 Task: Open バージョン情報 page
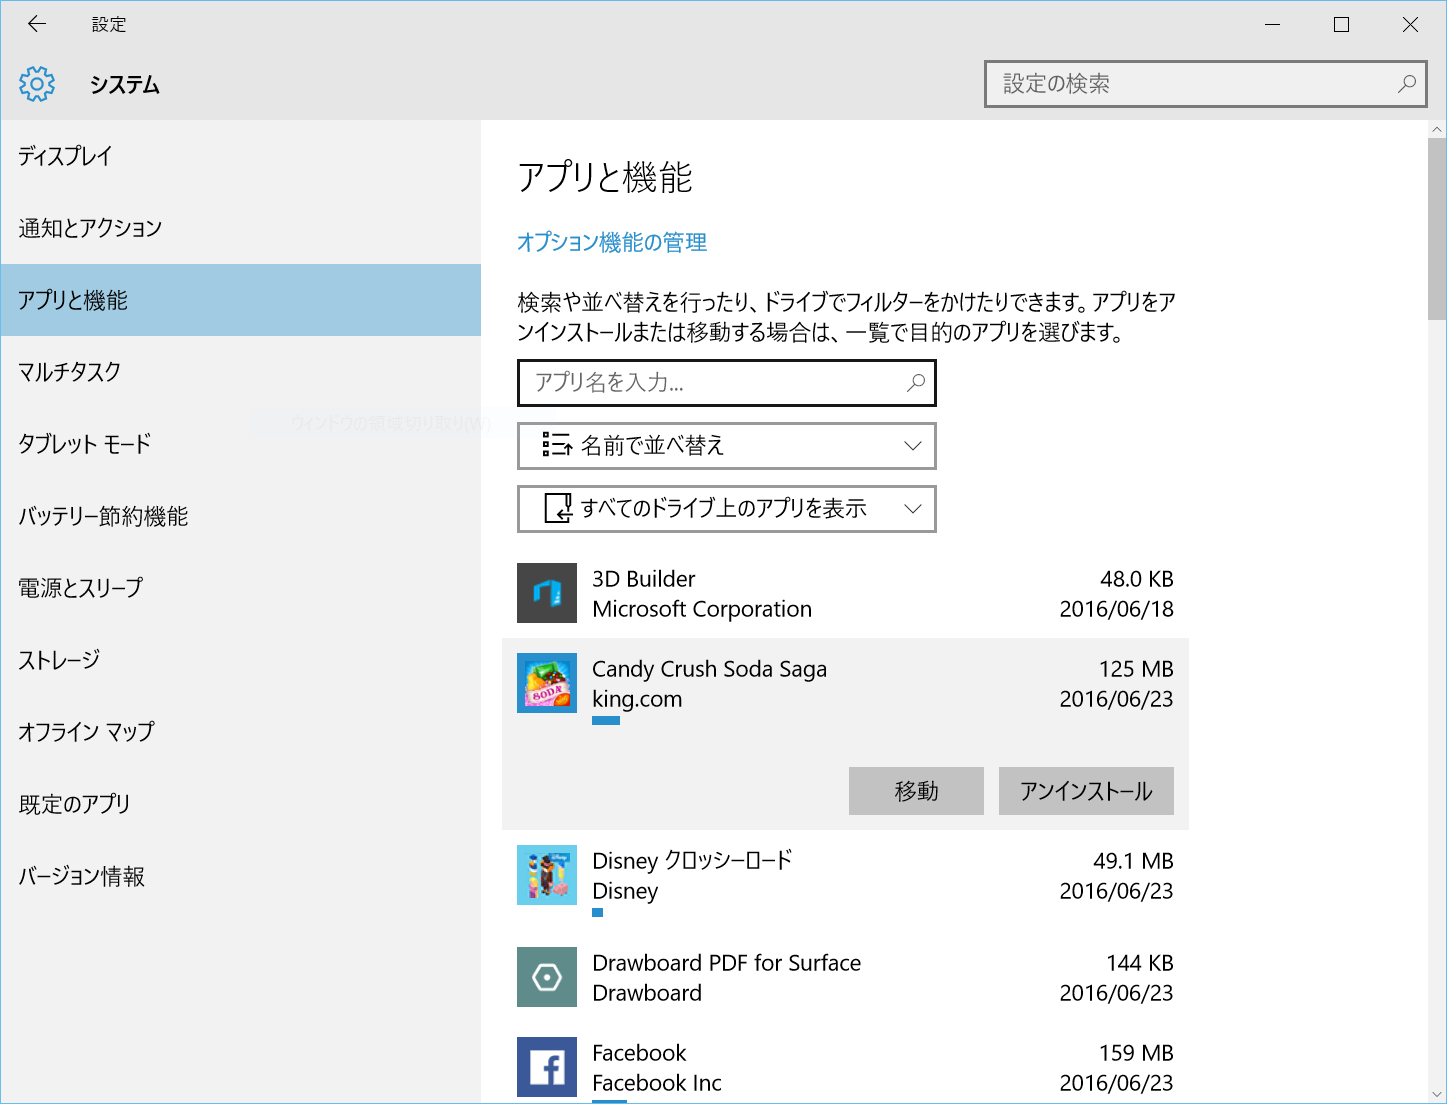tap(241, 876)
